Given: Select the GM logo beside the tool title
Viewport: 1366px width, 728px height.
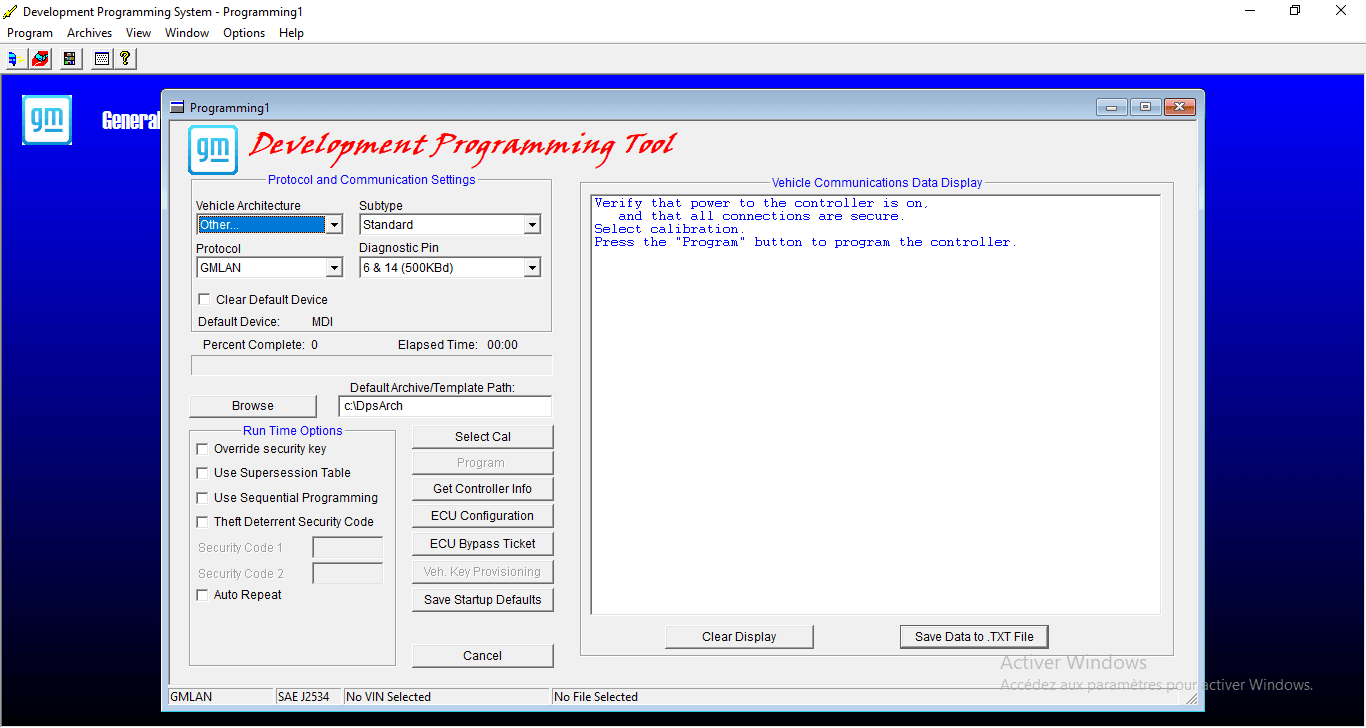Looking at the screenshot, I should pyautogui.click(x=212, y=149).
